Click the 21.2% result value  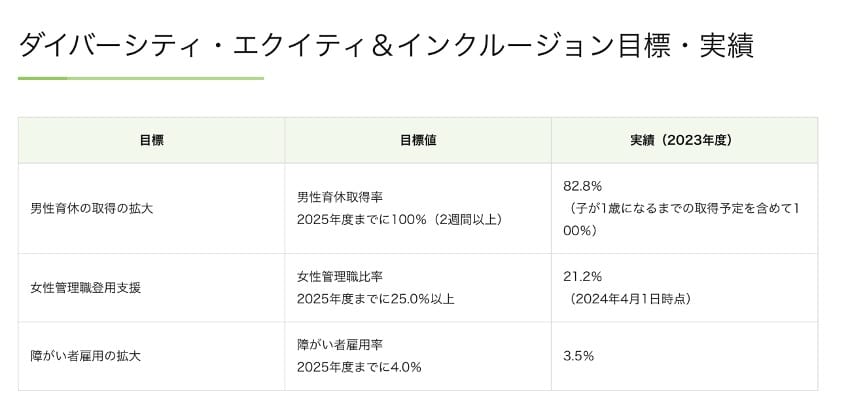583,276
